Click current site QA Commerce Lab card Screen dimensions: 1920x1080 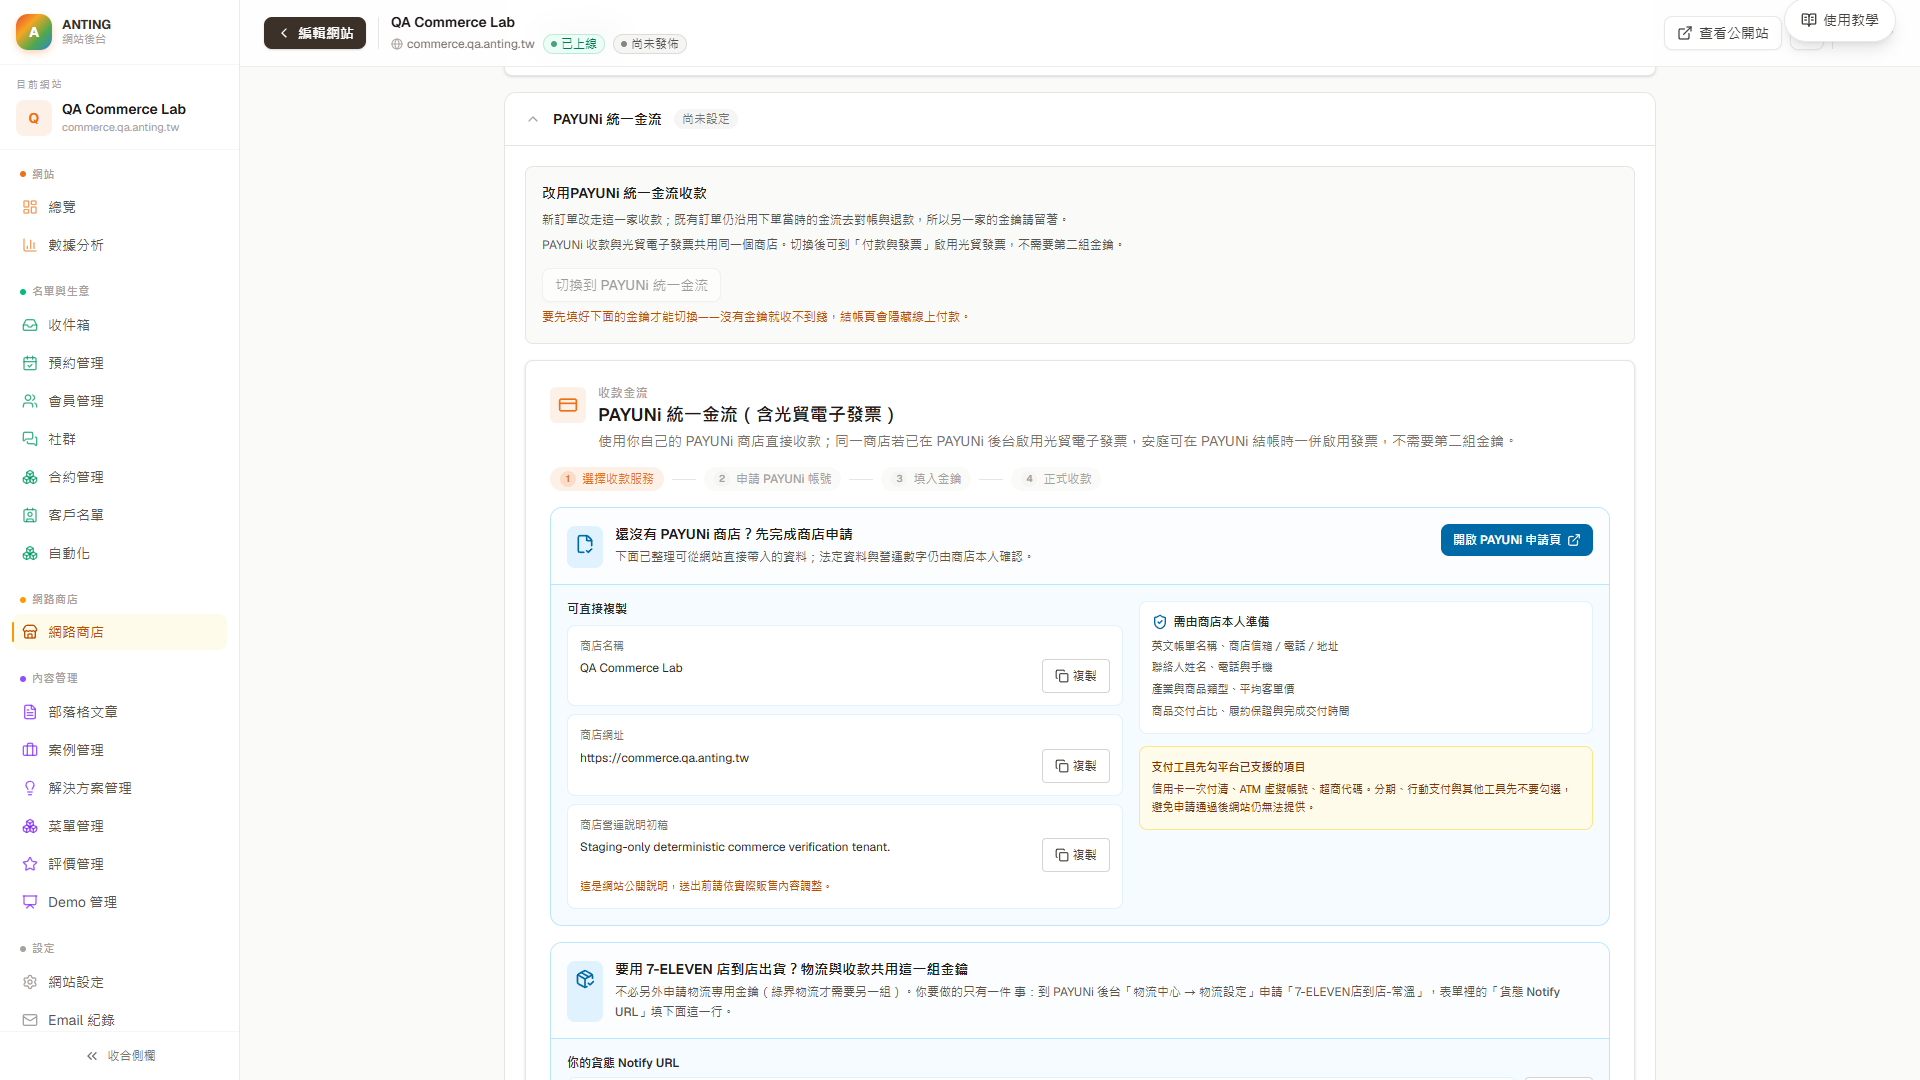[119, 117]
